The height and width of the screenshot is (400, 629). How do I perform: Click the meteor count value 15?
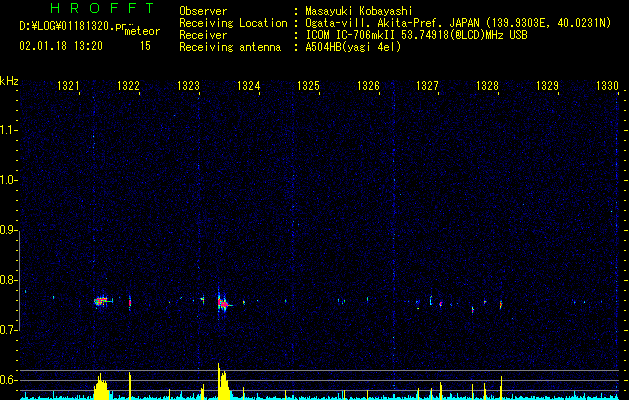(145, 46)
